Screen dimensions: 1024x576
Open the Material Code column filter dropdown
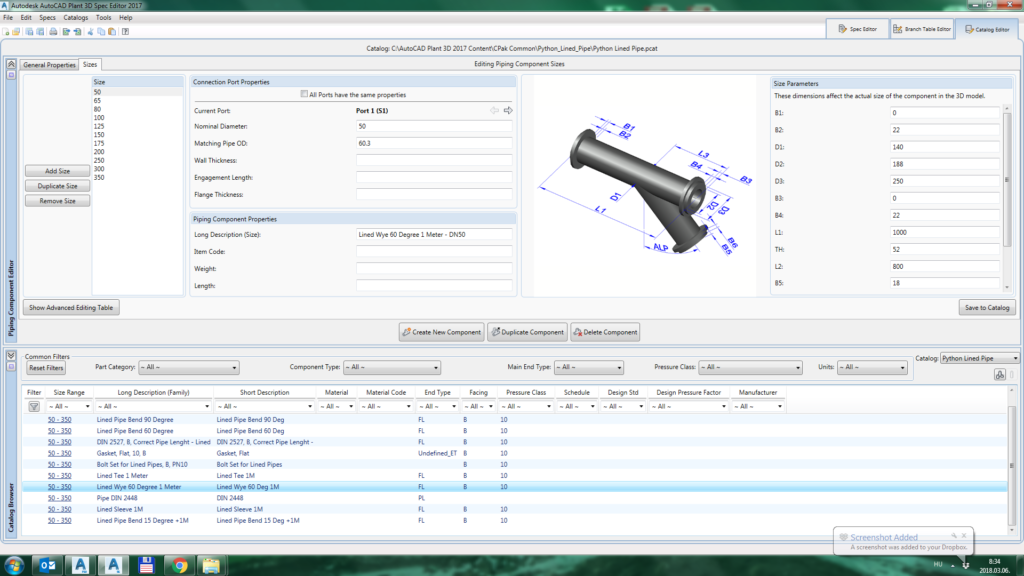[x=385, y=406]
